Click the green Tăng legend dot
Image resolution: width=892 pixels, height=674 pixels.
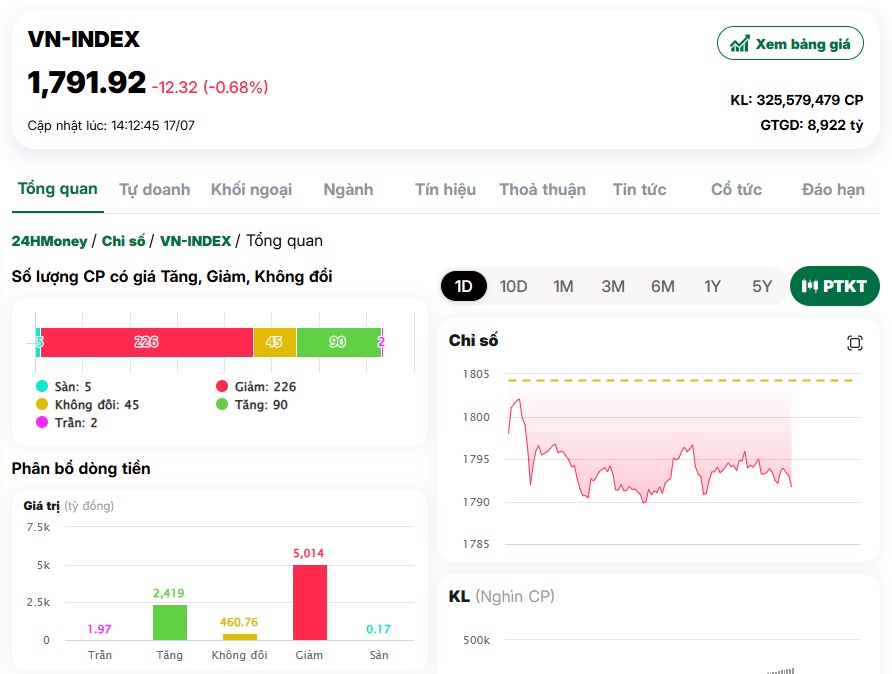[222, 404]
